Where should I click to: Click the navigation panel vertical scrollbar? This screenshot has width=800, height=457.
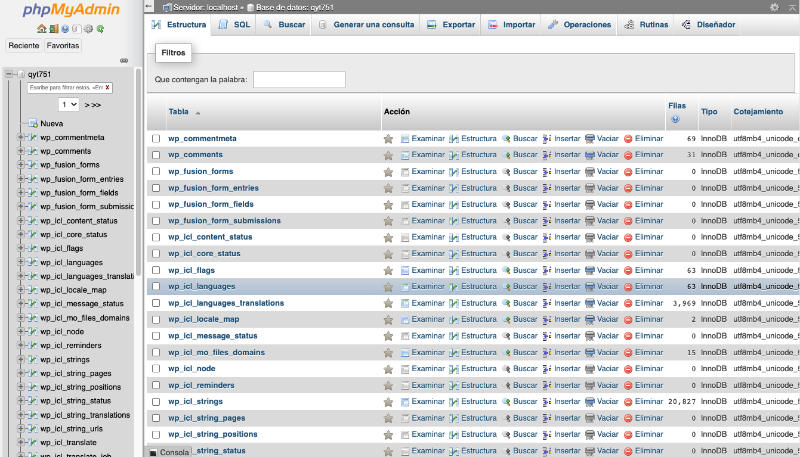[138, 171]
